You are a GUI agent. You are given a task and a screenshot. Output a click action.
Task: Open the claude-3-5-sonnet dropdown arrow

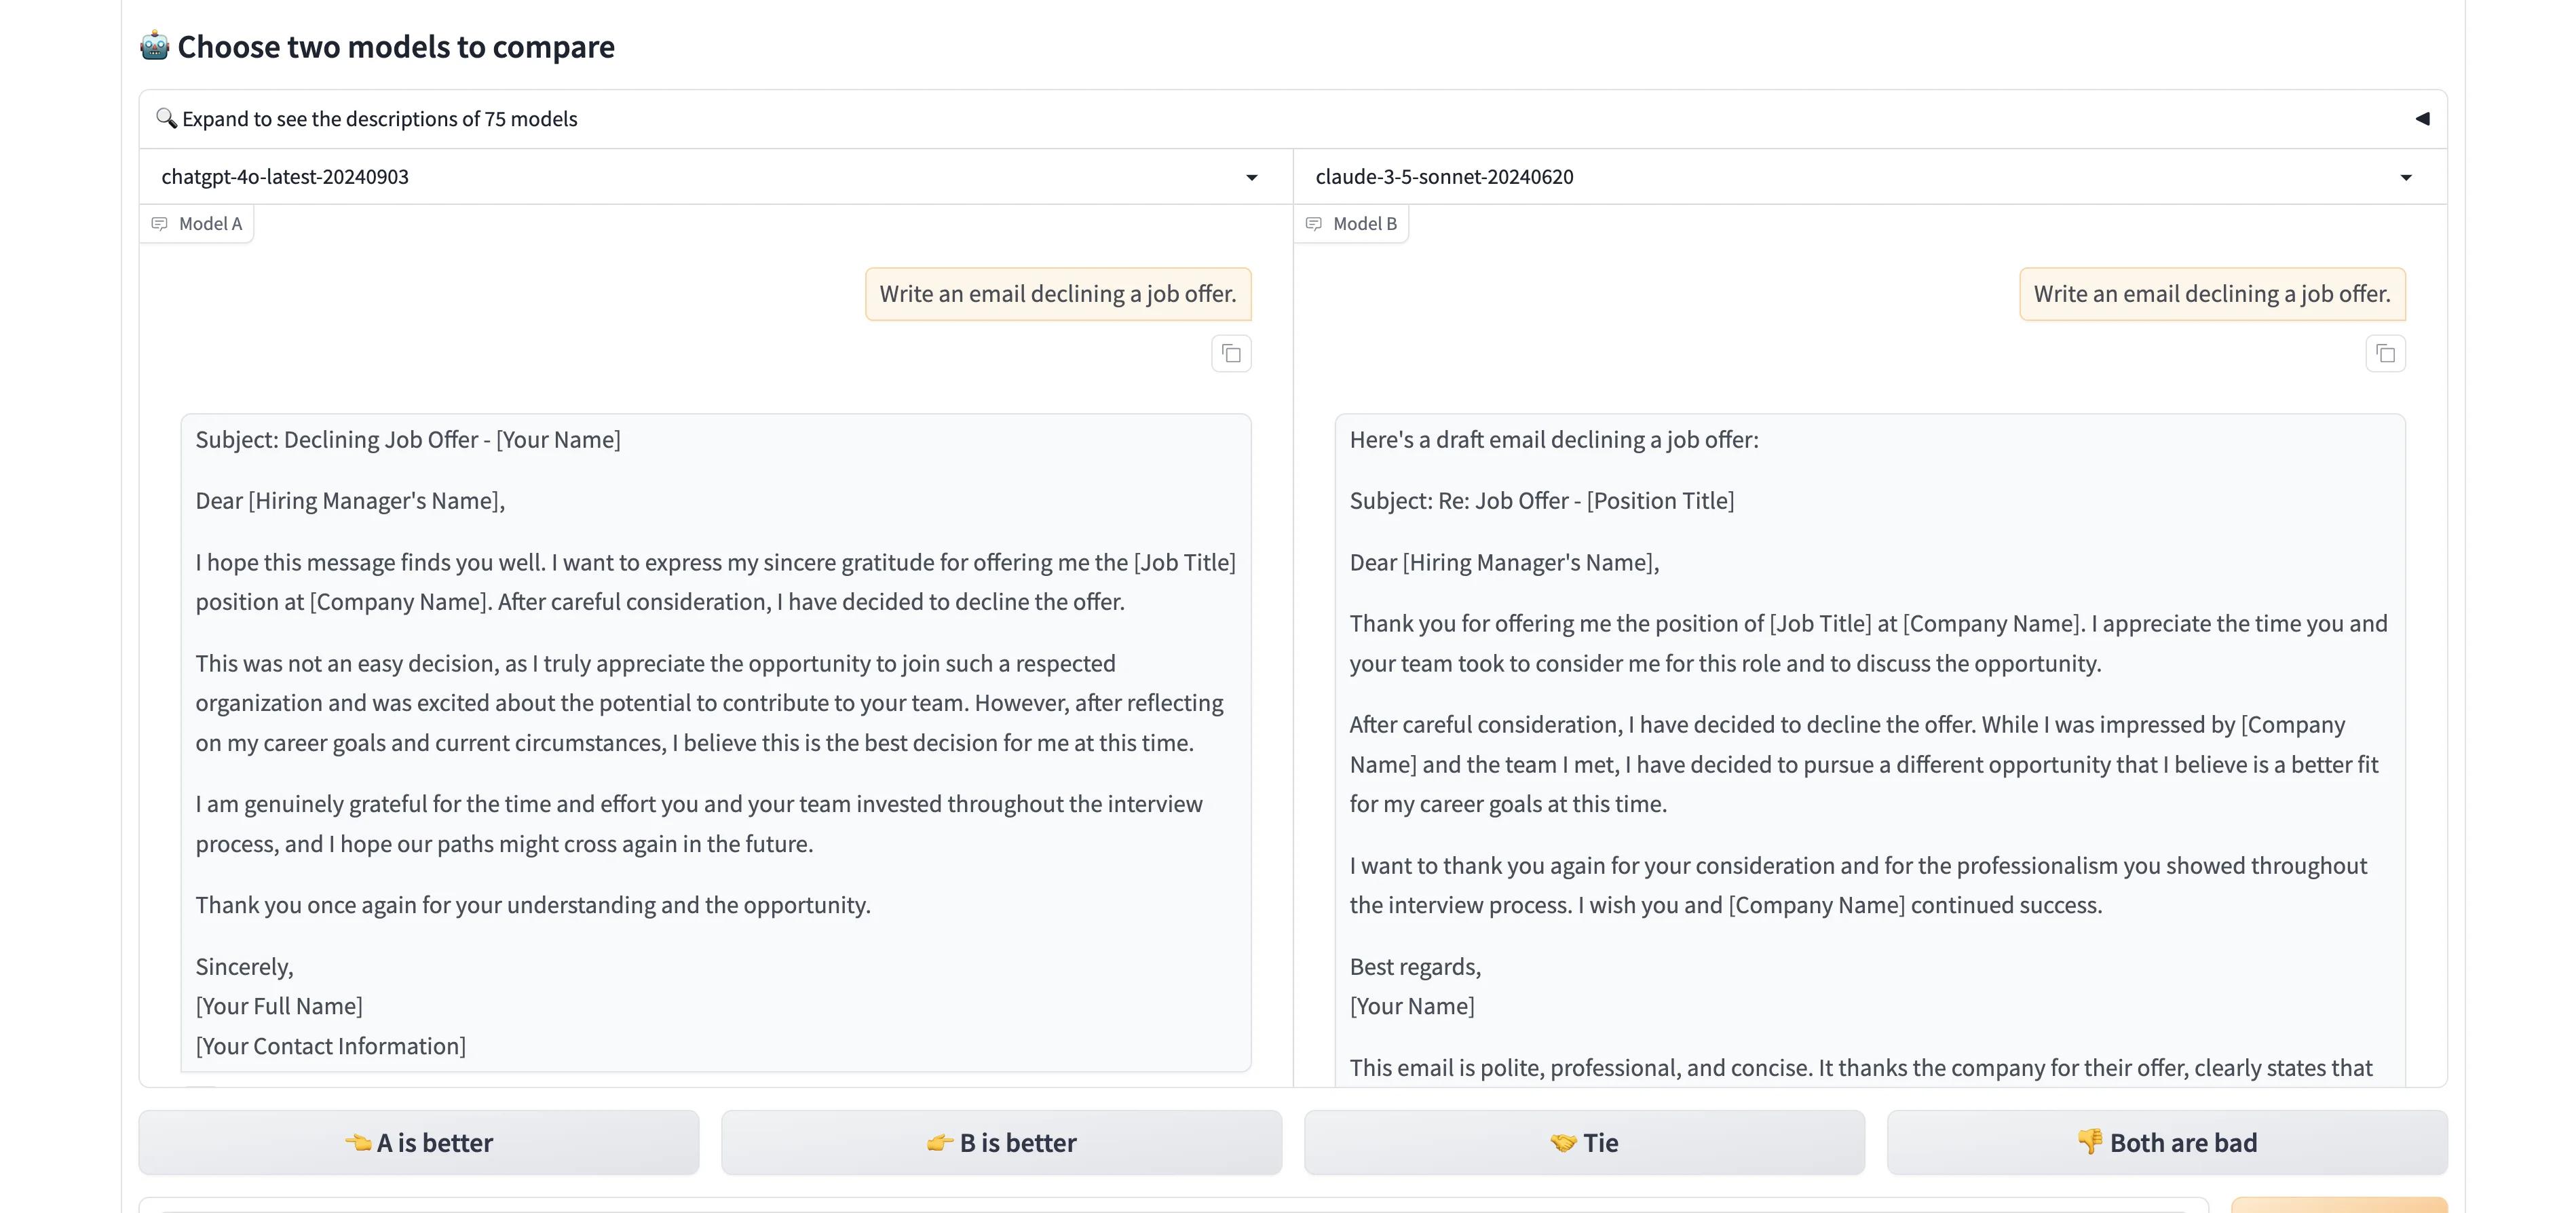tap(2406, 178)
